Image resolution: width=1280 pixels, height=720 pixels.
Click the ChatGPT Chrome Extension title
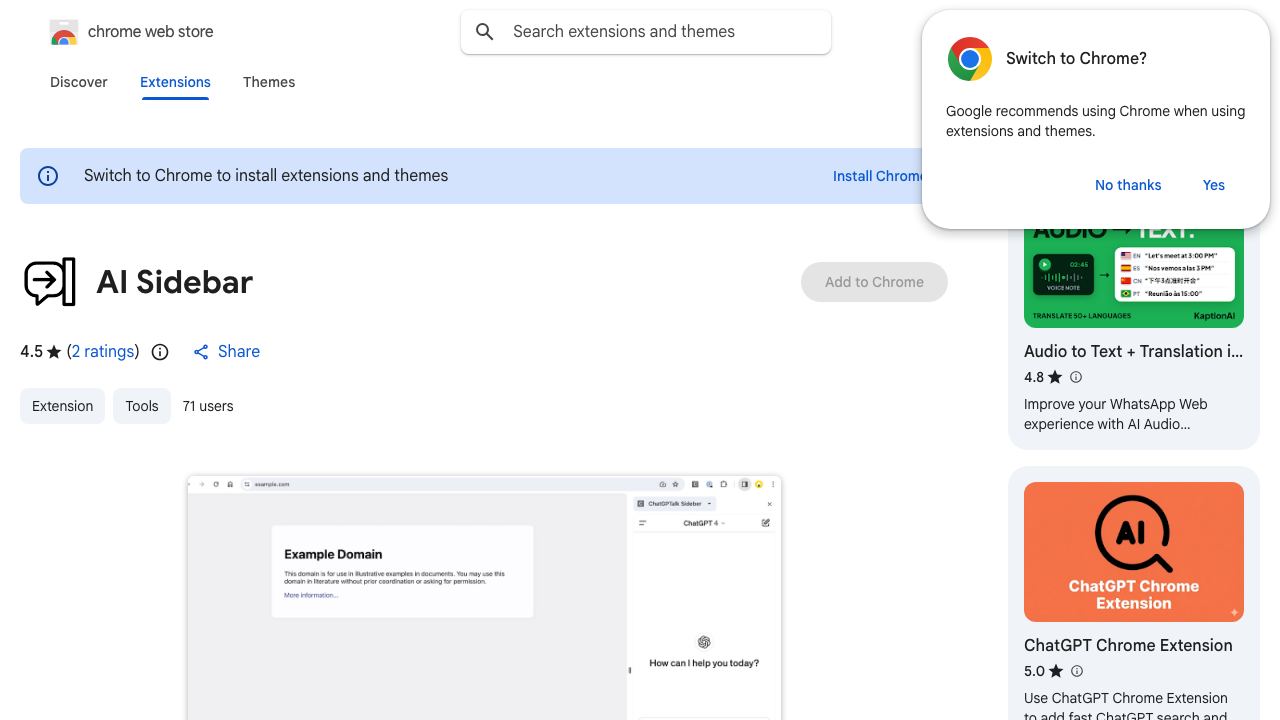click(x=1128, y=645)
